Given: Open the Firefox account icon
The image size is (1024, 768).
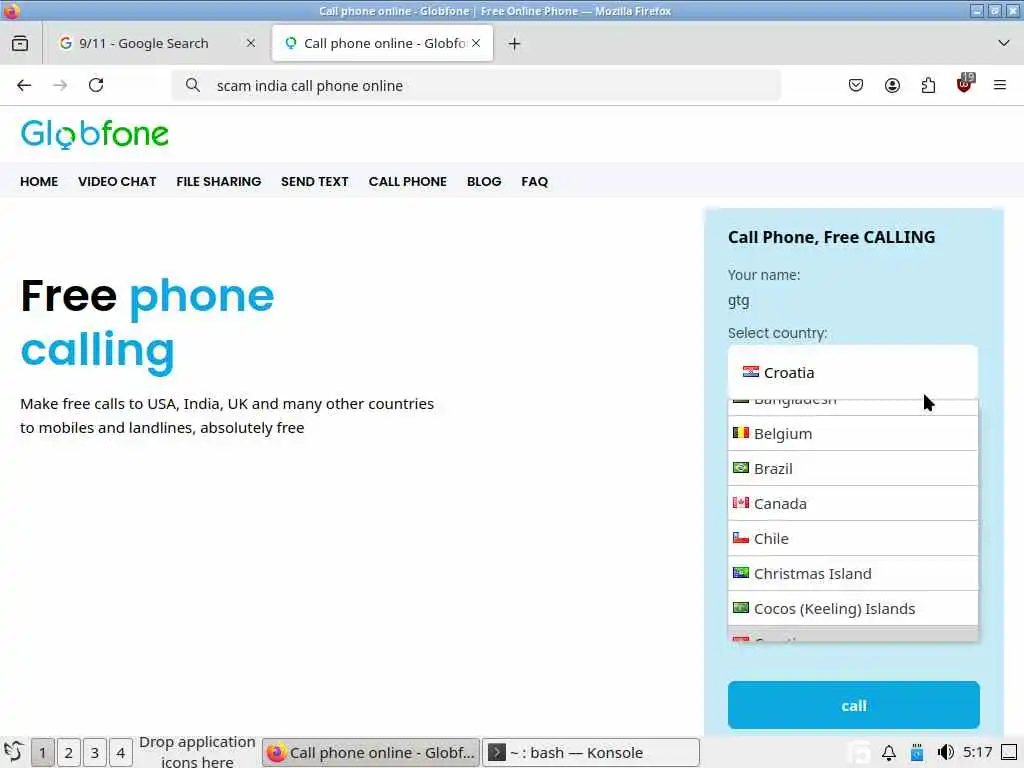Looking at the screenshot, I should (892, 86).
